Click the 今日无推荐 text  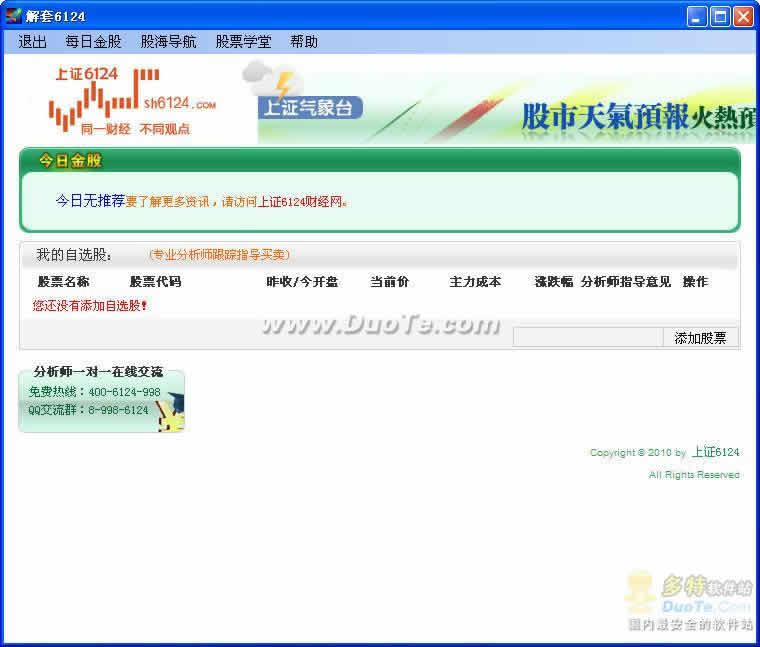point(90,201)
